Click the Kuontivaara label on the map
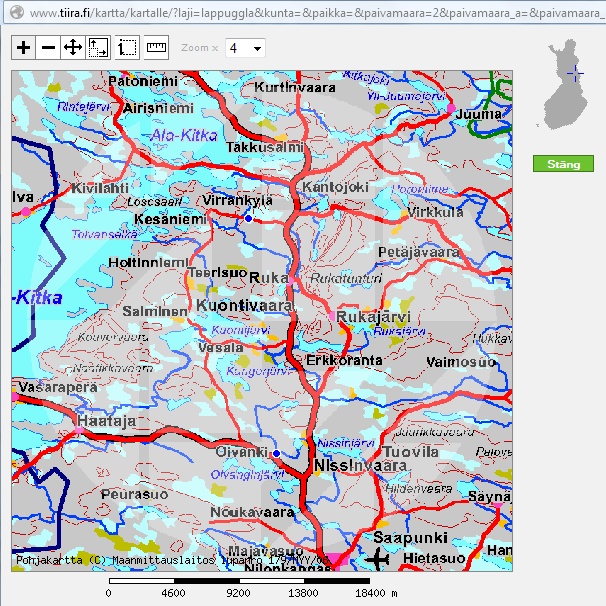 click(245, 305)
